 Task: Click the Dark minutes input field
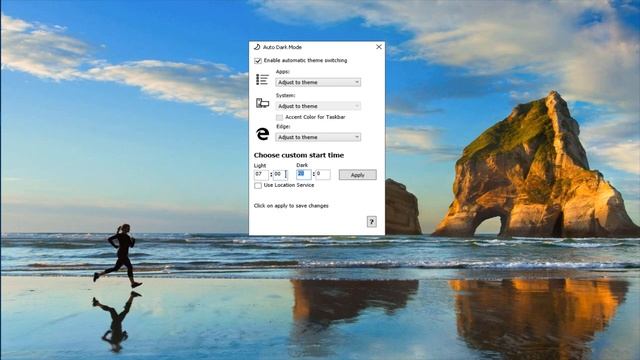point(323,175)
